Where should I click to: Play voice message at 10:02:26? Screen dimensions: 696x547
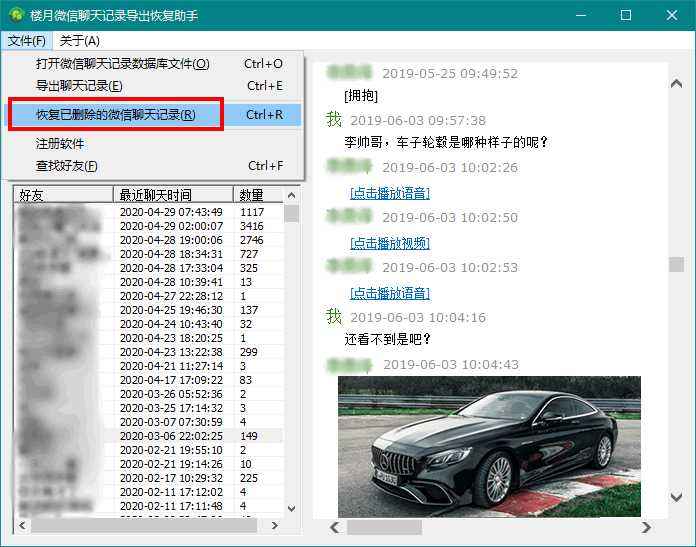[390, 193]
